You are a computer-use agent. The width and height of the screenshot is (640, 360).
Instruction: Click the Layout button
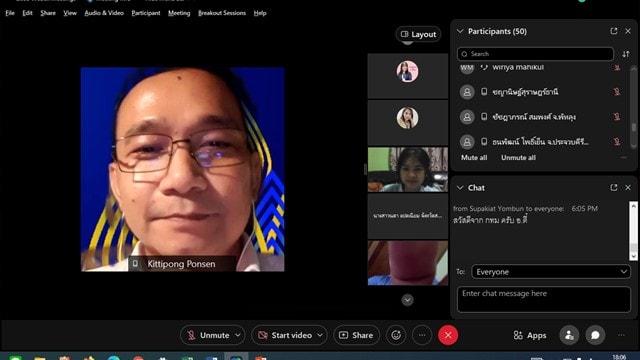point(418,34)
